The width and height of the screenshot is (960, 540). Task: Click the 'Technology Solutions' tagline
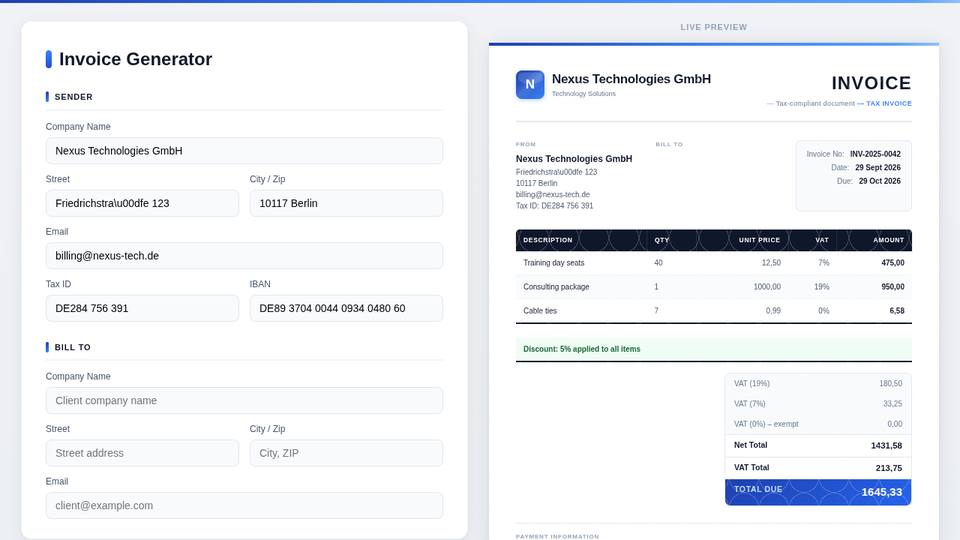[583, 94]
